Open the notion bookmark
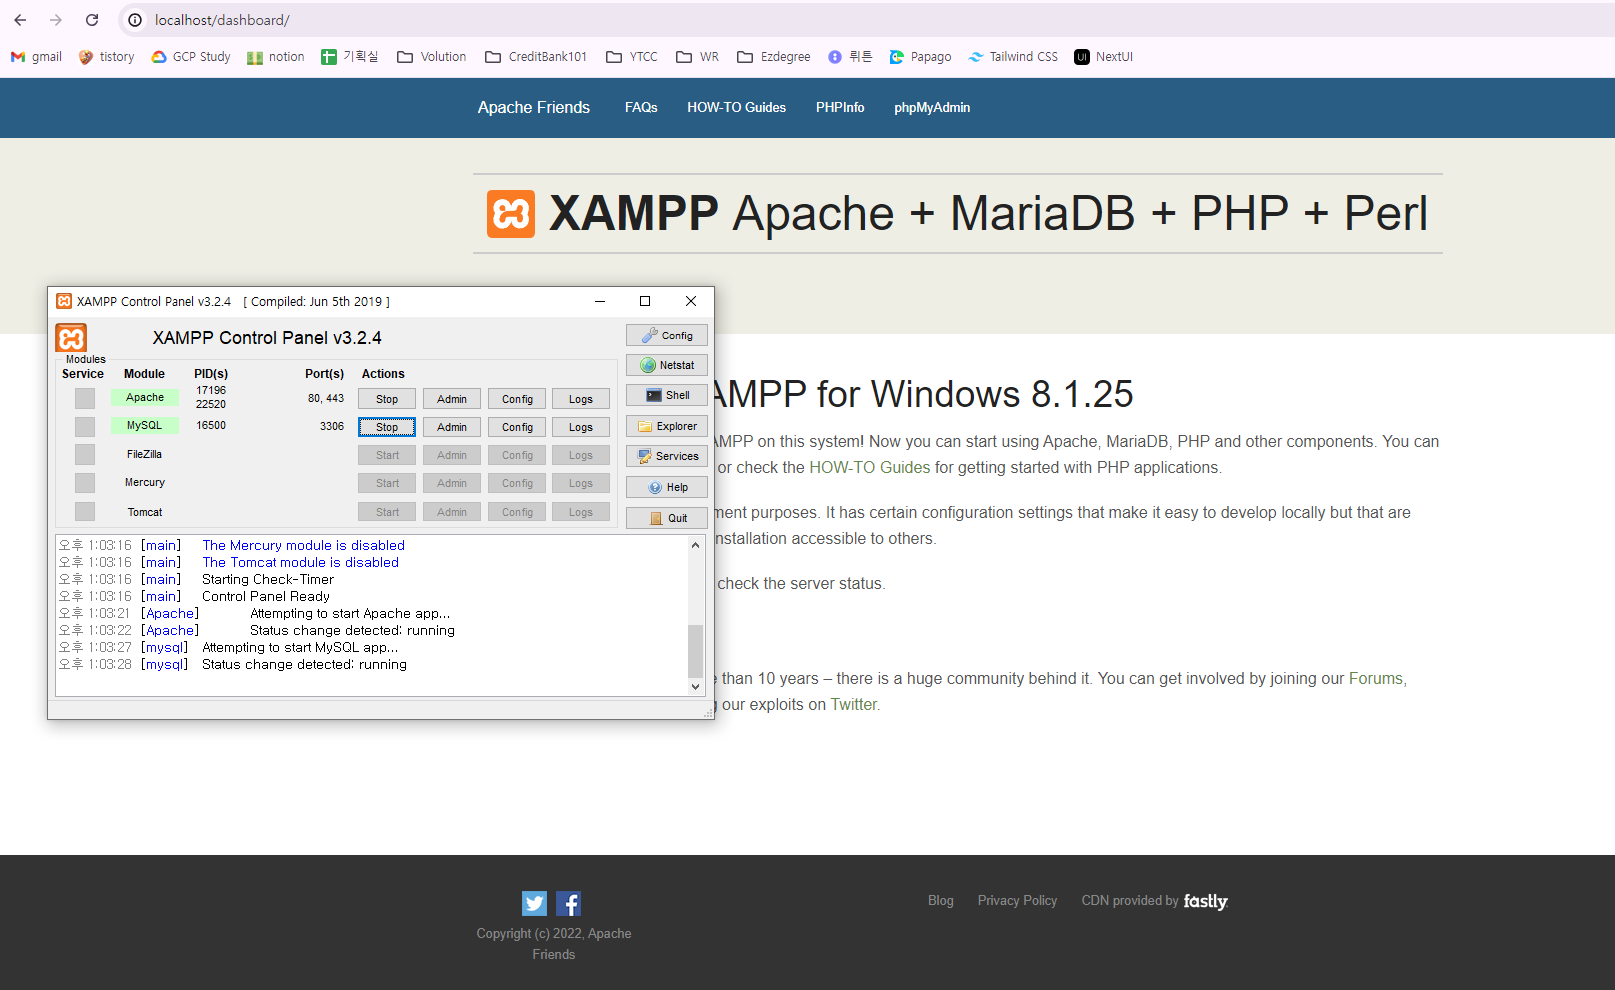The width and height of the screenshot is (1615, 990). [276, 57]
